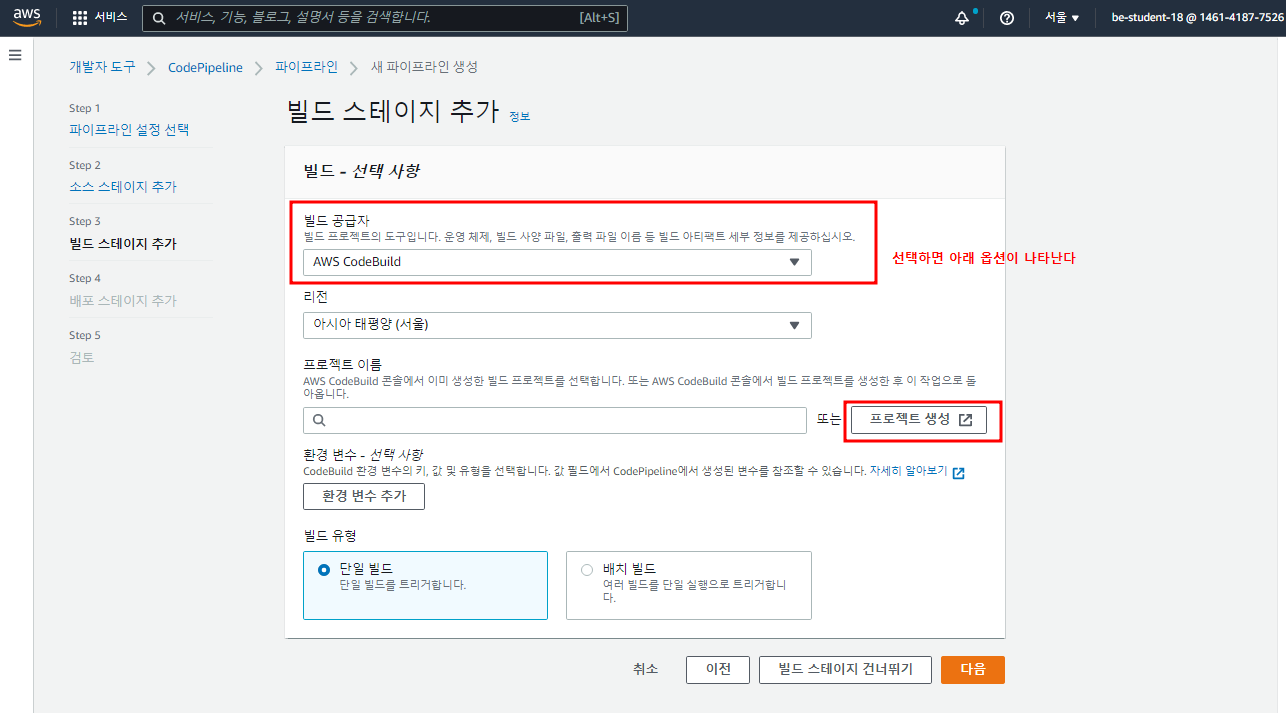Select Step 3 빌드 스테이지 추가
This screenshot has height=713, width=1286.
[x=123, y=244]
